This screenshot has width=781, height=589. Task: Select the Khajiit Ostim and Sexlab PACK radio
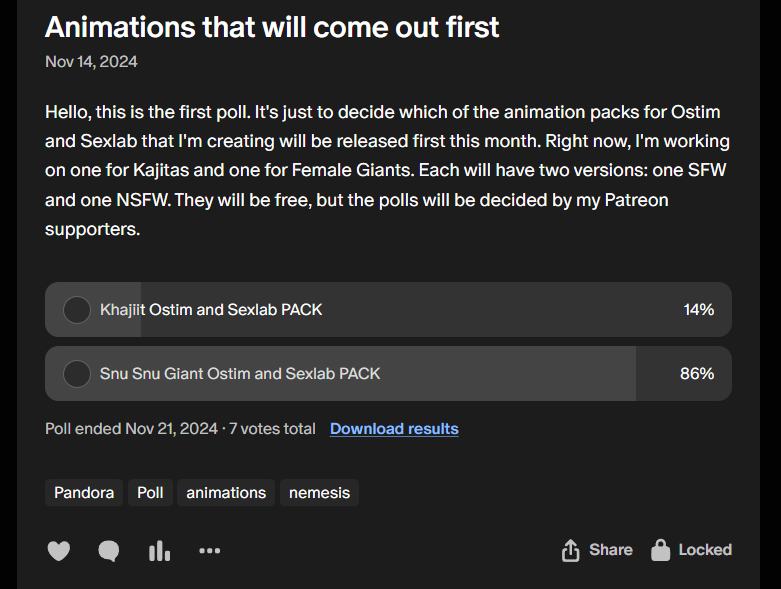[77, 310]
